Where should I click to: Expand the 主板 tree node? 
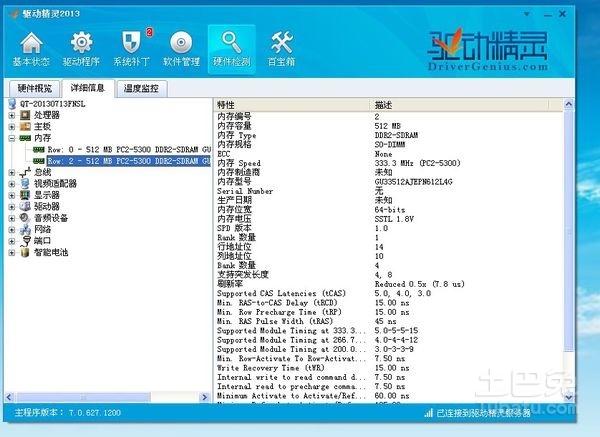tap(12, 127)
